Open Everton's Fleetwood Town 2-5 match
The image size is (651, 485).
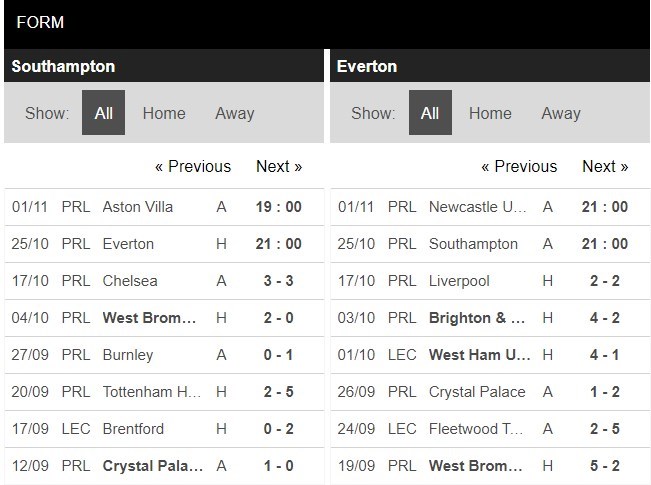coord(490,429)
